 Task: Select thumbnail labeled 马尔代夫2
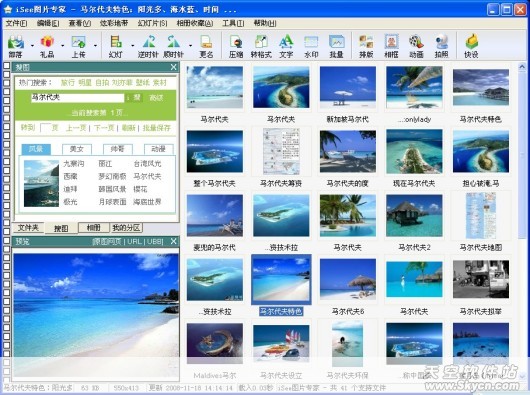pos(414,216)
